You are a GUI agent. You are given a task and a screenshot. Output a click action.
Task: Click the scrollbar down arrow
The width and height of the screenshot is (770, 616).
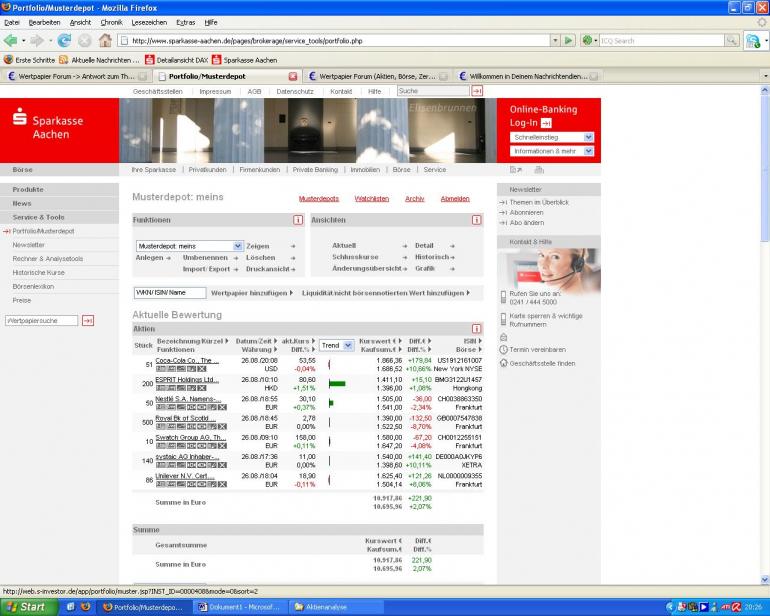pyautogui.click(x=765, y=580)
